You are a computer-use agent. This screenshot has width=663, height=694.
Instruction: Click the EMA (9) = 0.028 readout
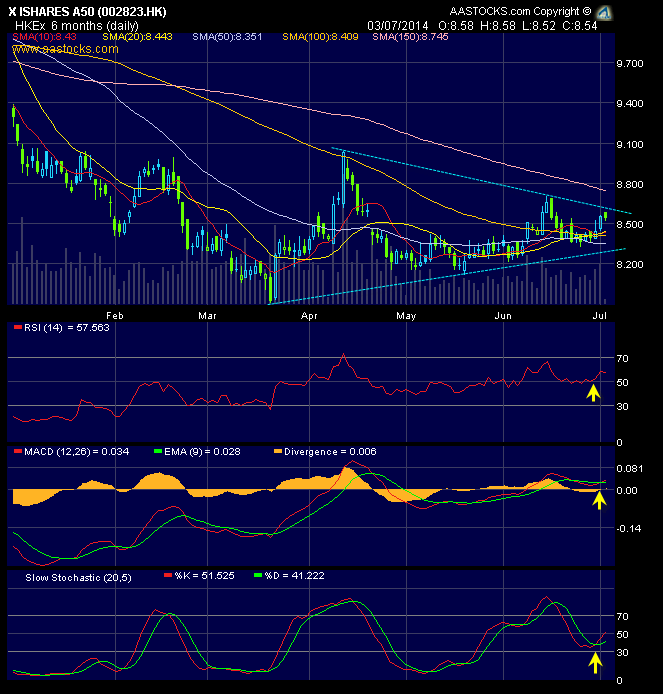(202, 452)
